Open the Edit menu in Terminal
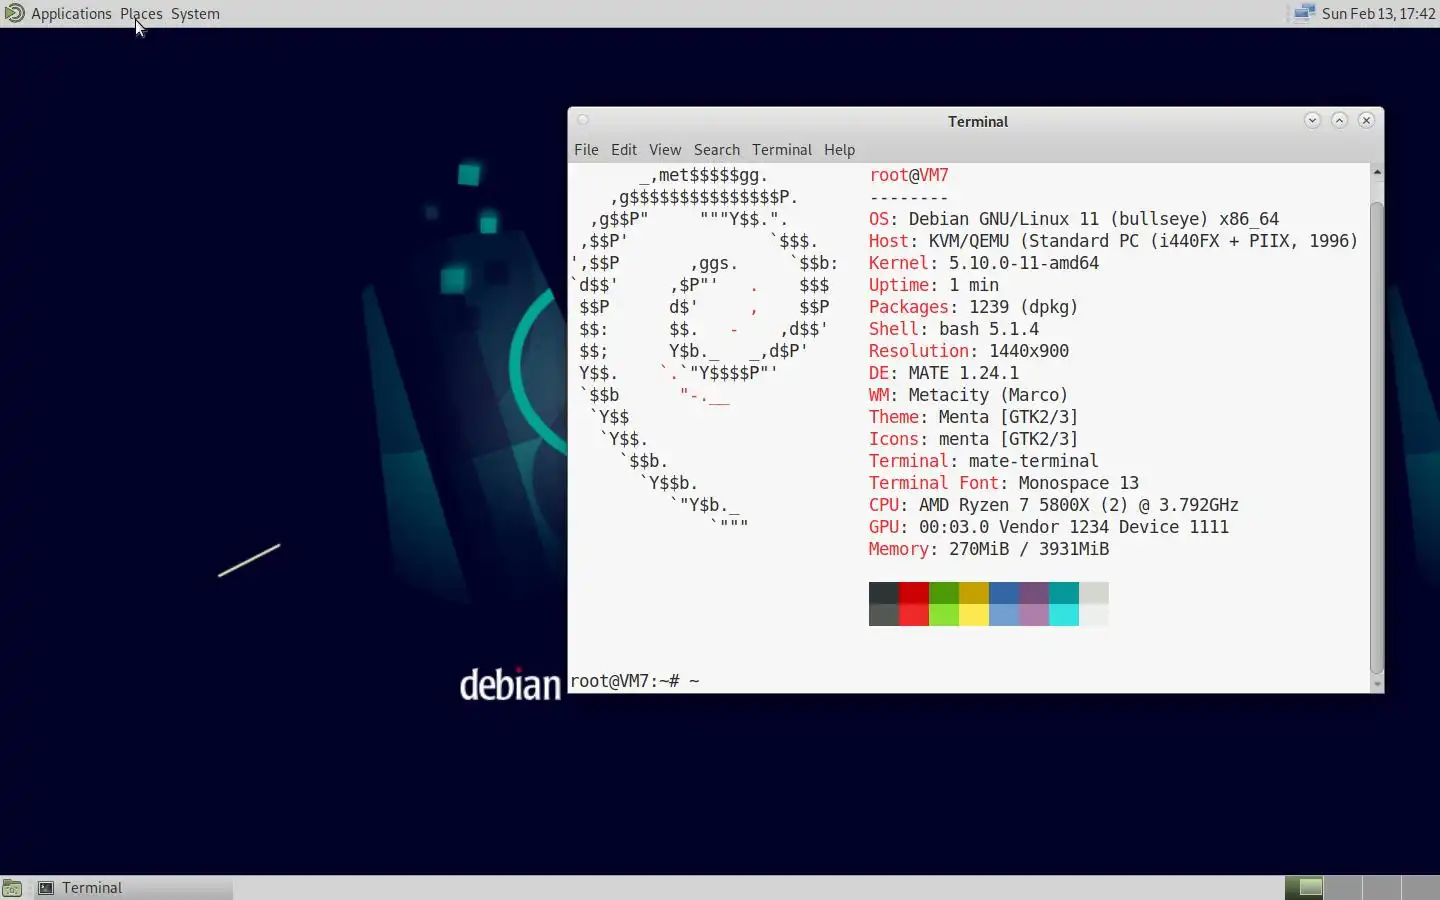 (x=624, y=150)
